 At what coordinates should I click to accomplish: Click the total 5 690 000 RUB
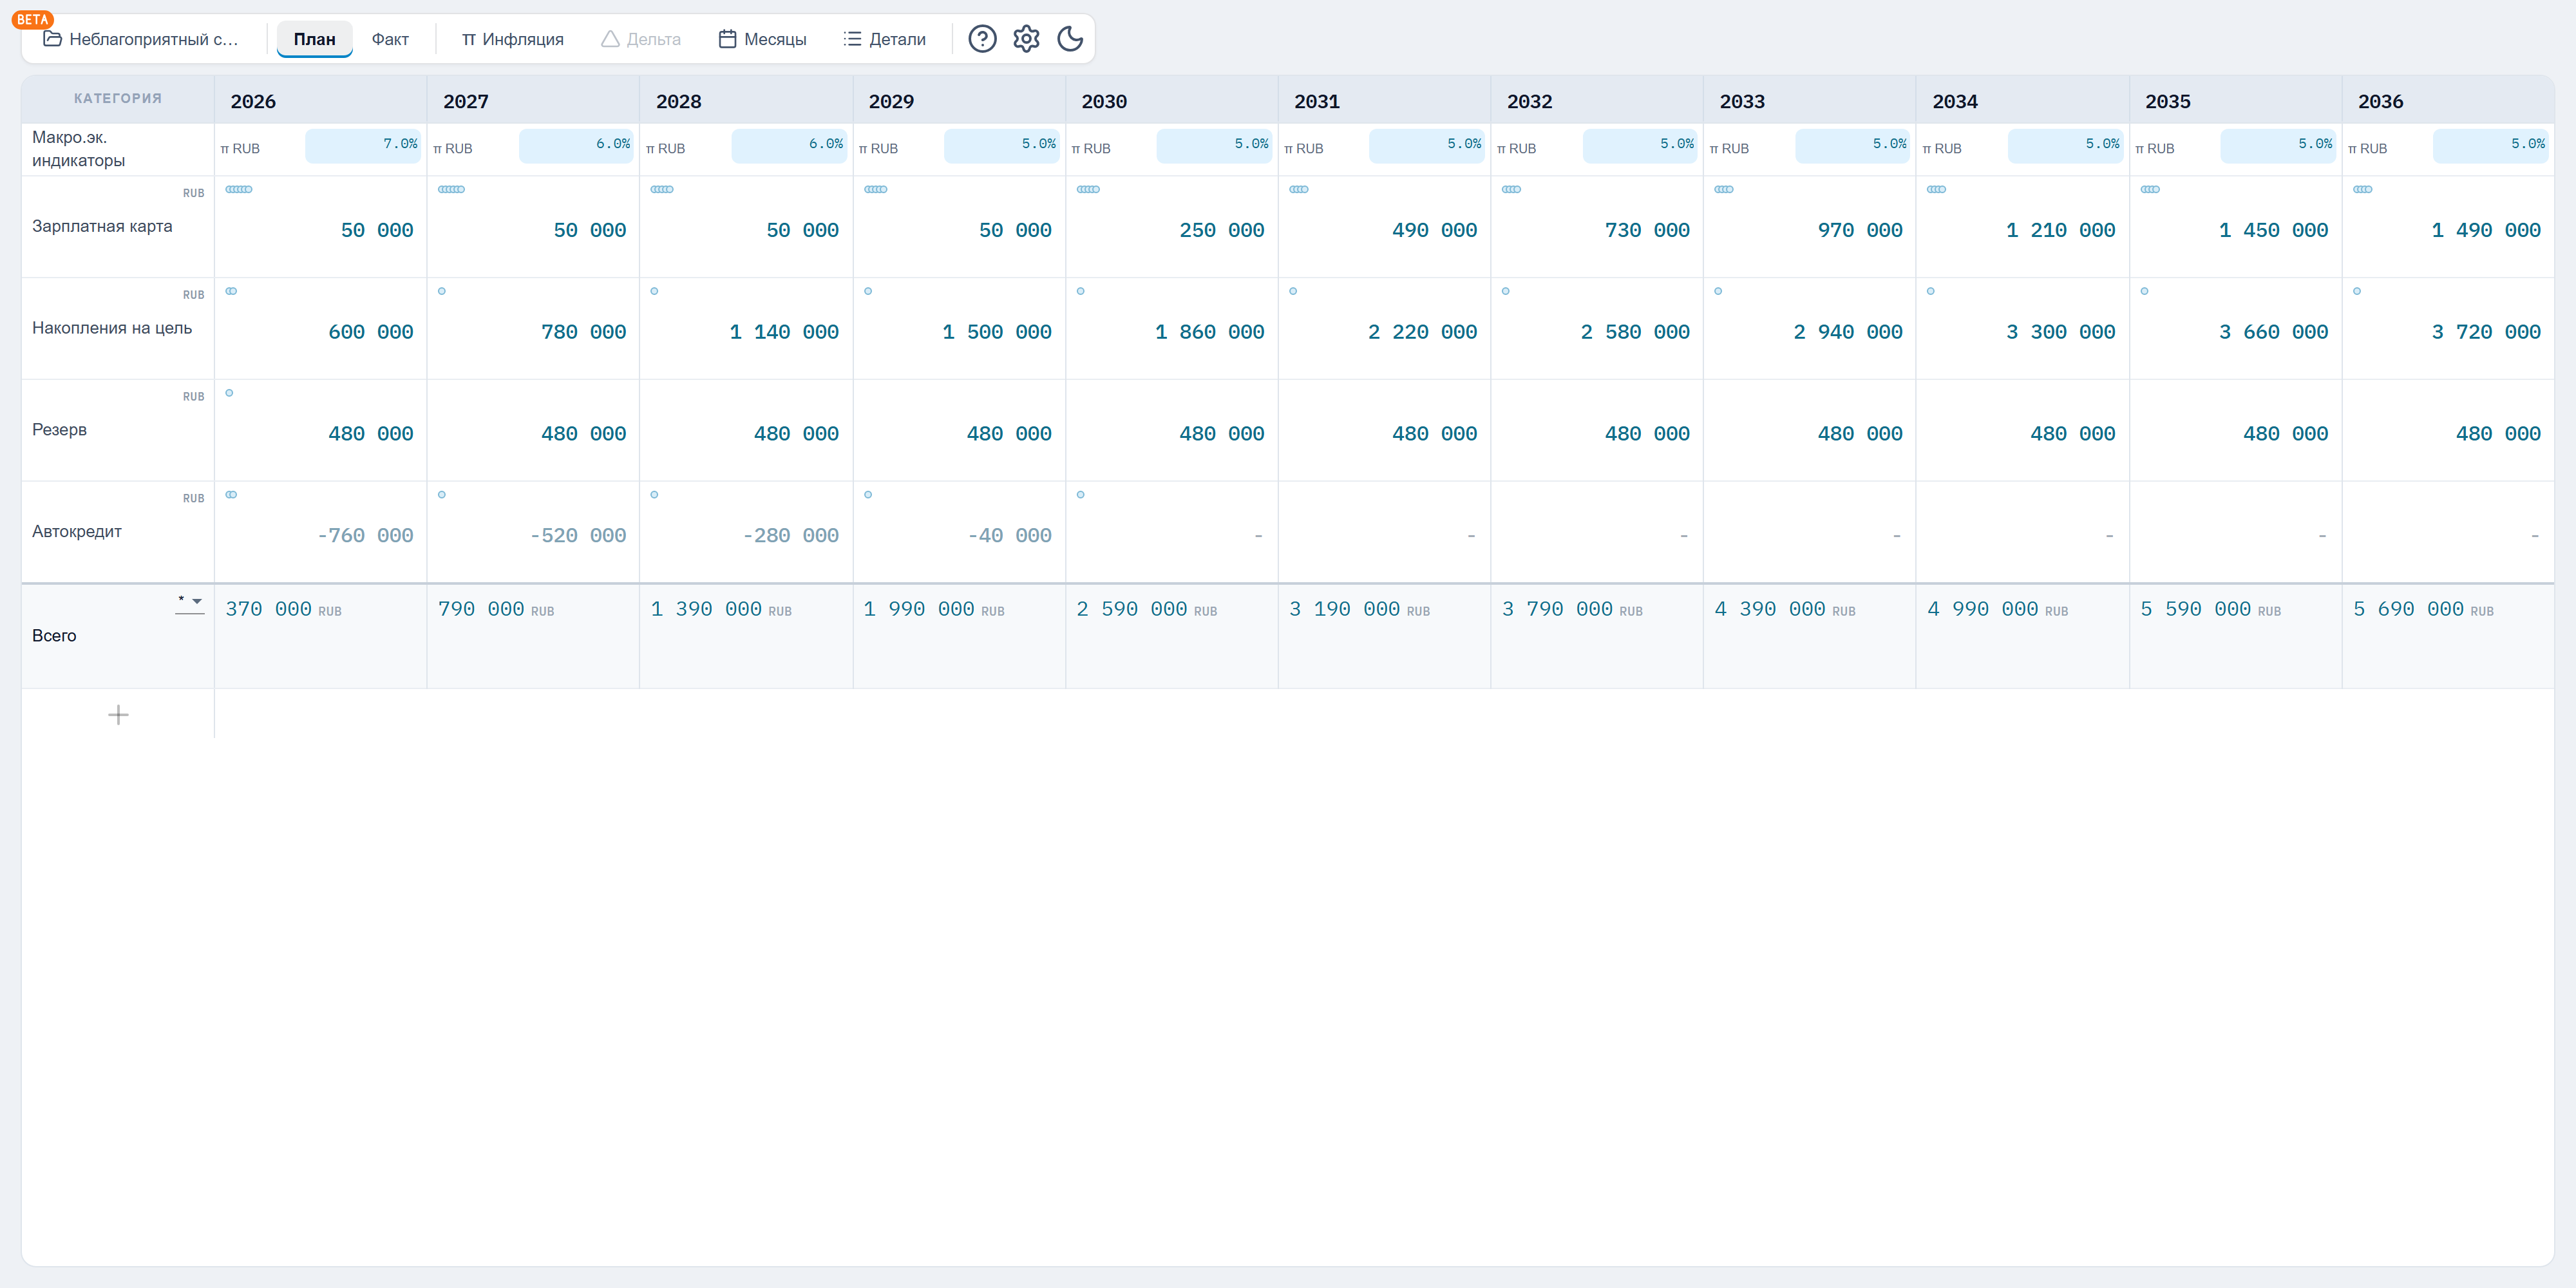[x=2423, y=609]
